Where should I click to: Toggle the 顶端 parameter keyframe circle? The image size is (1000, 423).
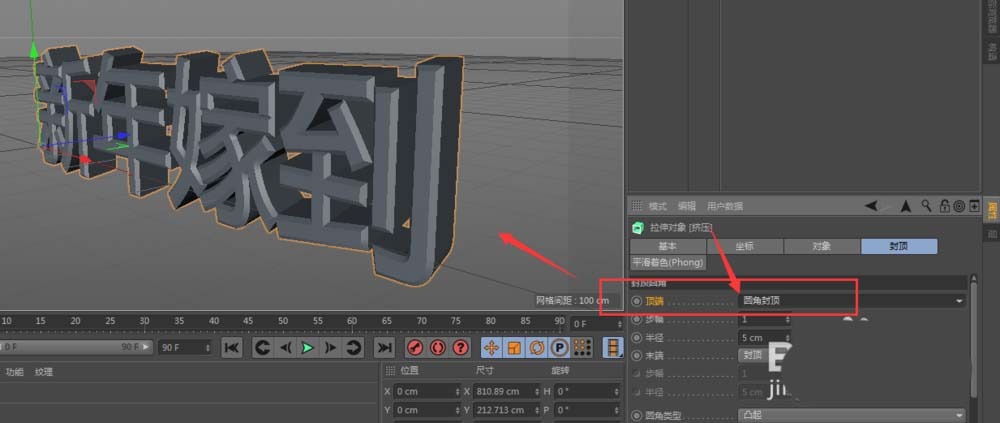[636, 300]
